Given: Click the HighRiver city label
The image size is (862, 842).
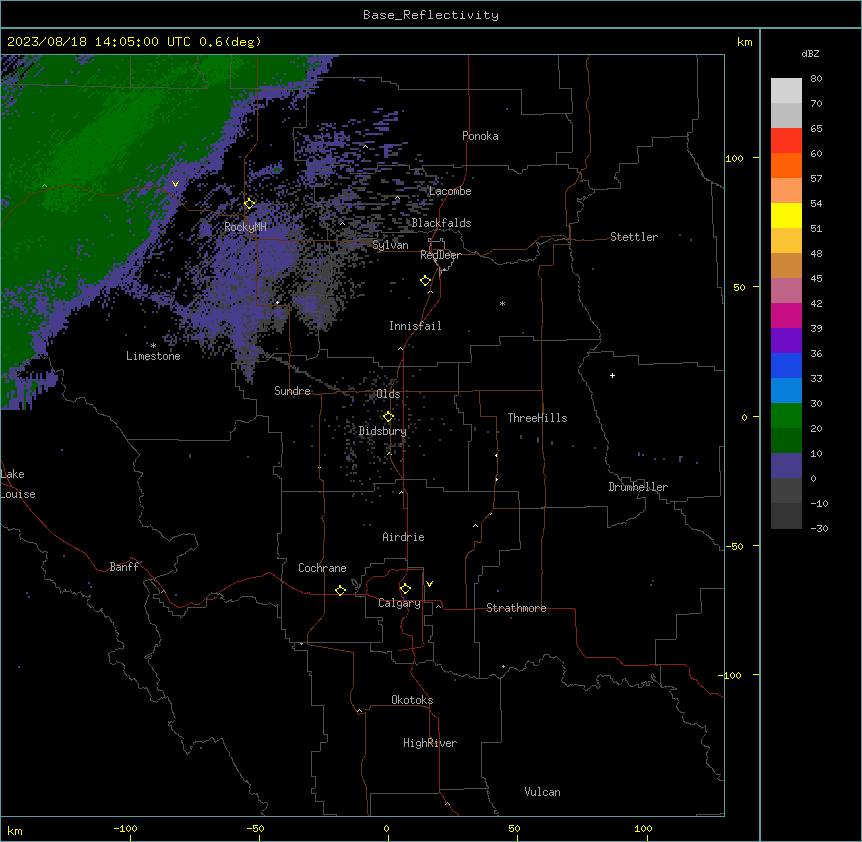Looking at the screenshot, I should [430, 743].
